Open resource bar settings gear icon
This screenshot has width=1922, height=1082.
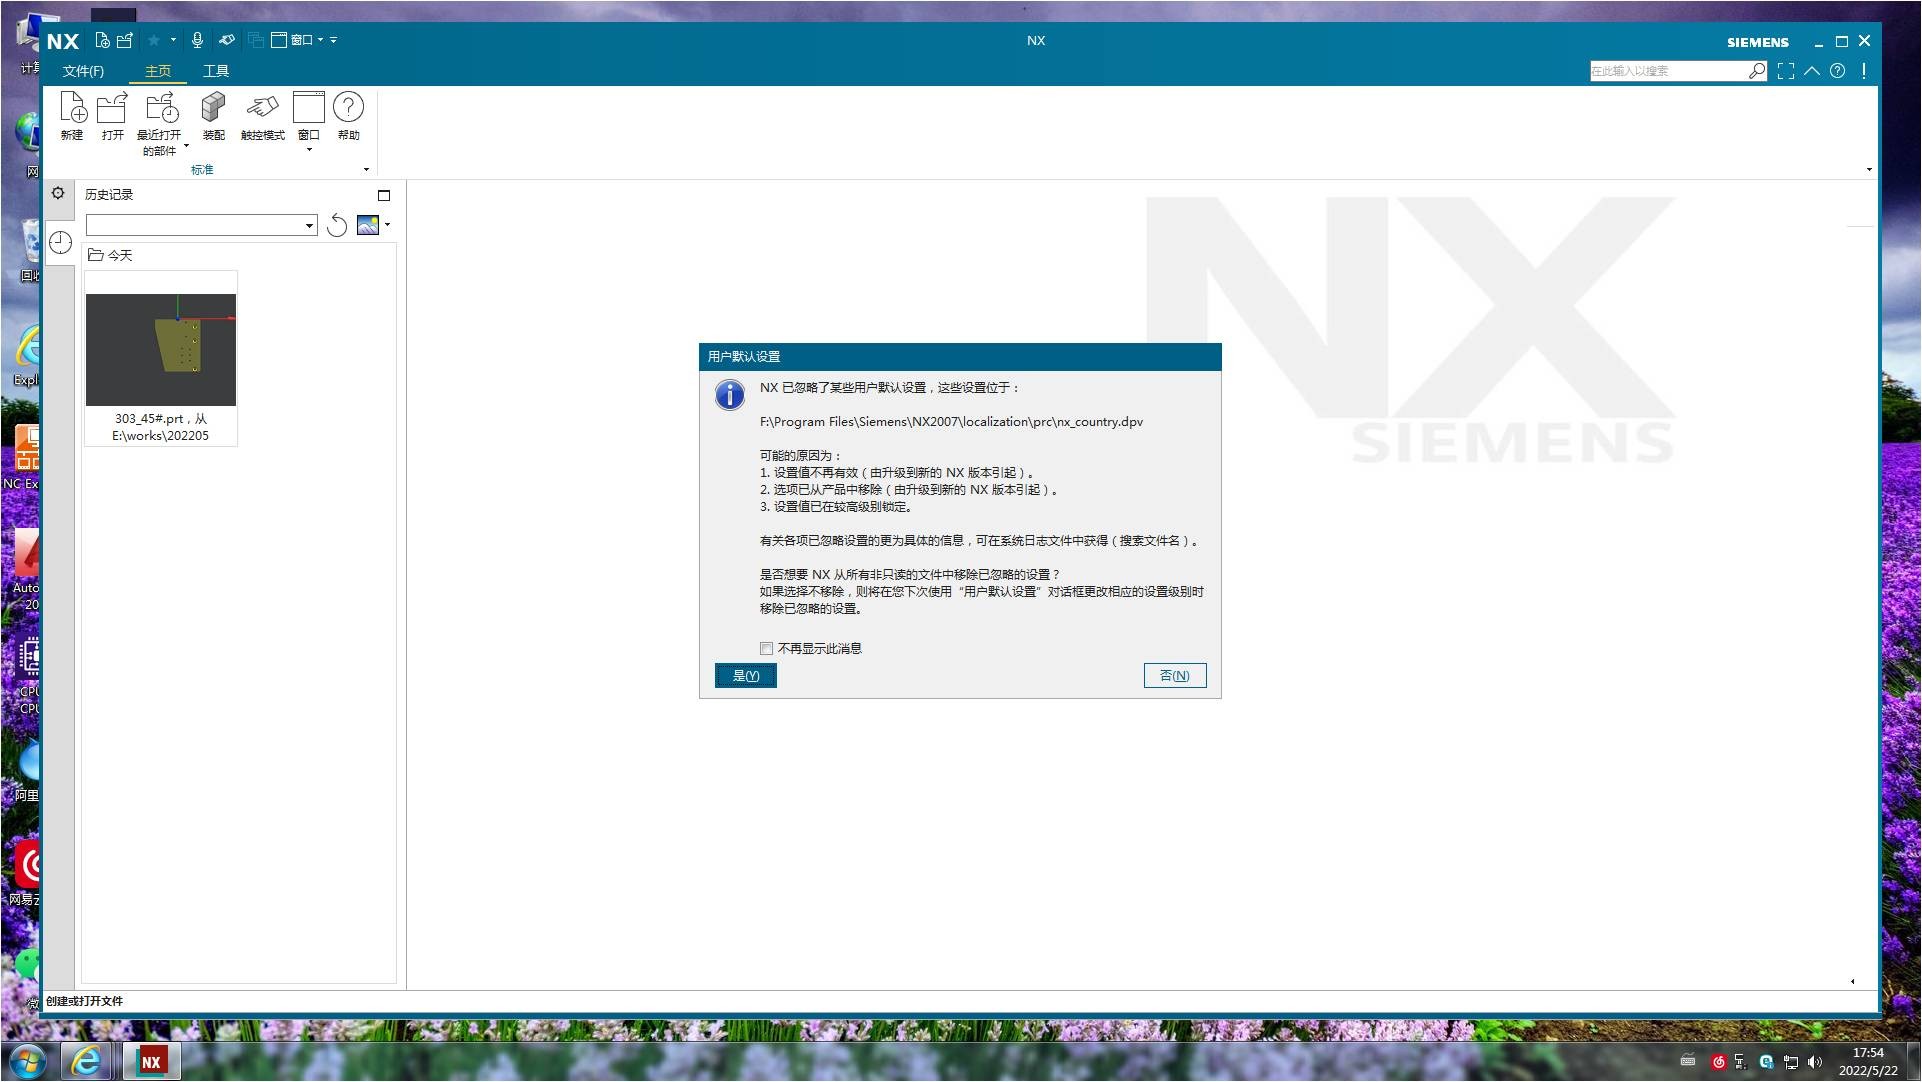pos(58,193)
